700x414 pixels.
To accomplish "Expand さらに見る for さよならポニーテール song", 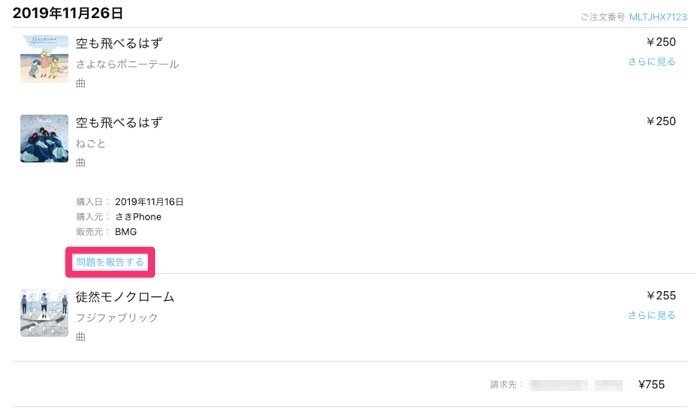I will [x=651, y=62].
